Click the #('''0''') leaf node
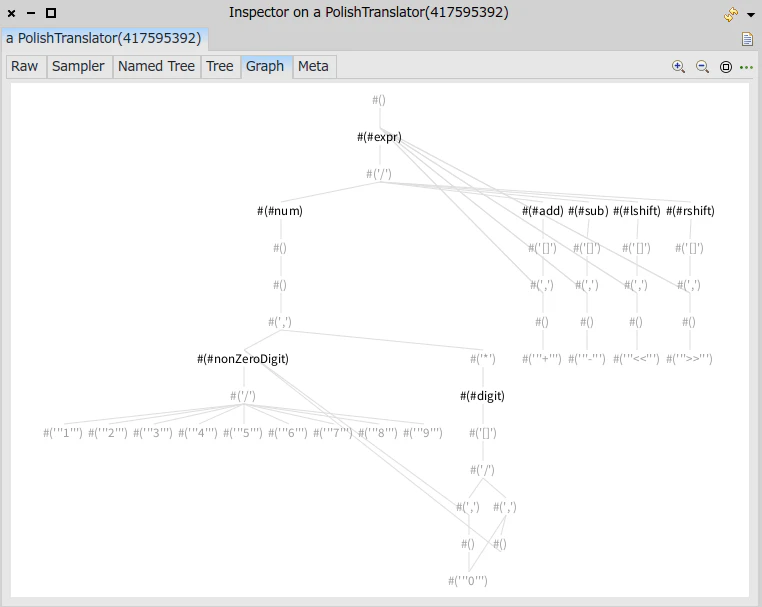The height and width of the screenshot is (607, 762). [468, 581]
